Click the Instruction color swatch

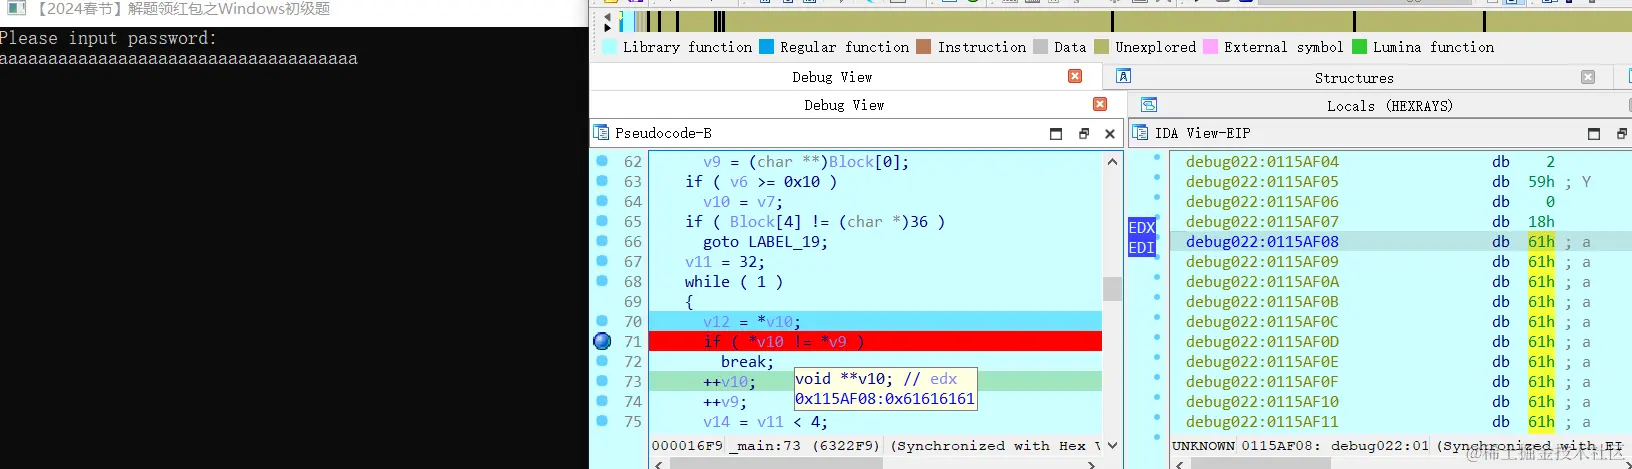point(924,47)
